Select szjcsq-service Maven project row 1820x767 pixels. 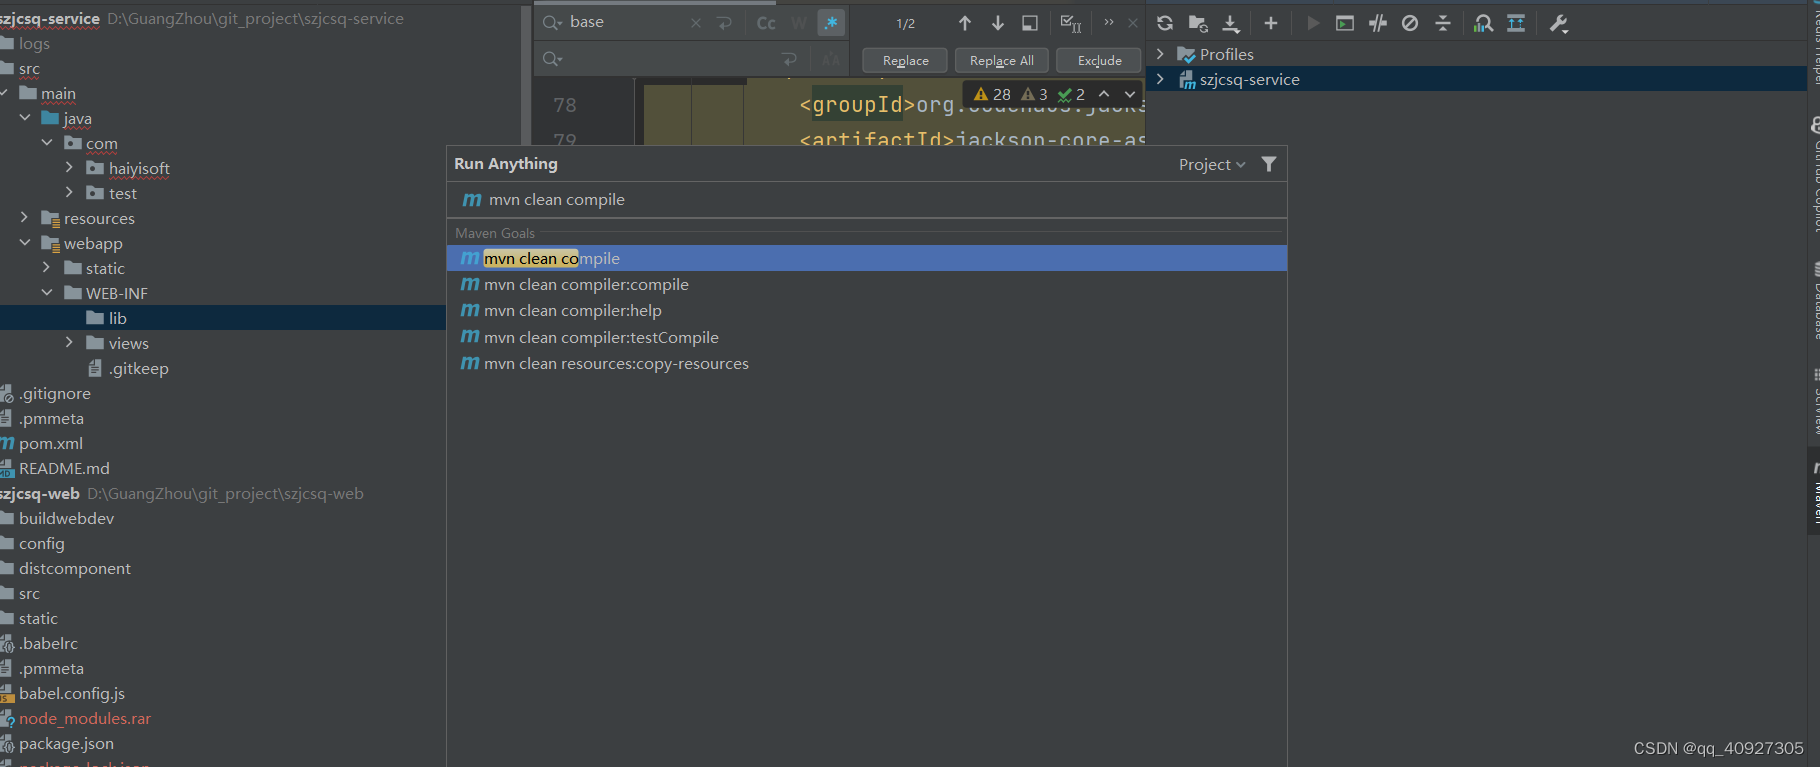point(1476,79)
